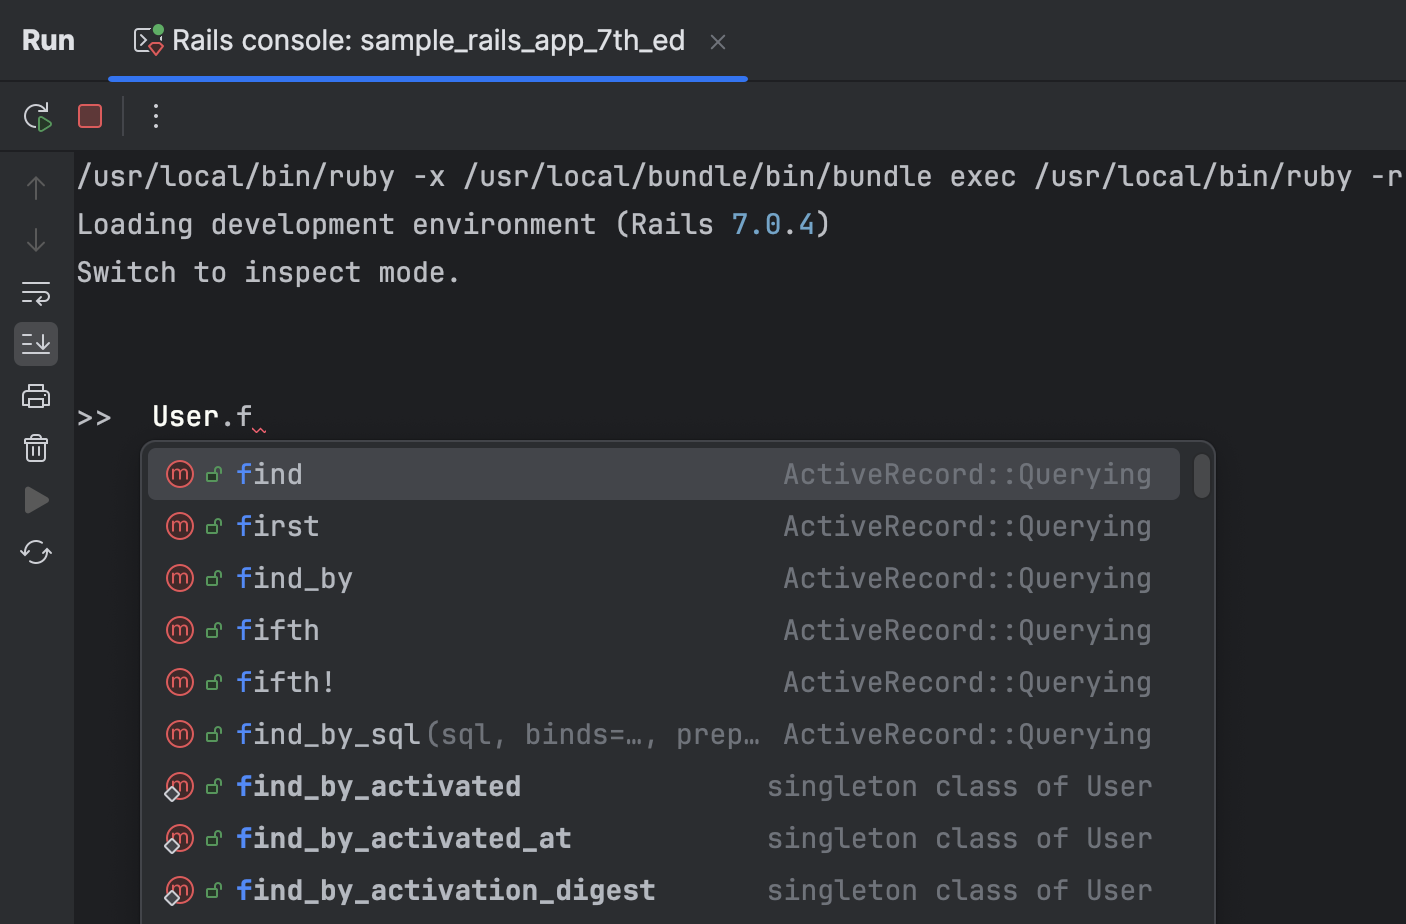The image size is (1406, 924).
Task: Close the Rails console tab
Action: tap(717, 42)
